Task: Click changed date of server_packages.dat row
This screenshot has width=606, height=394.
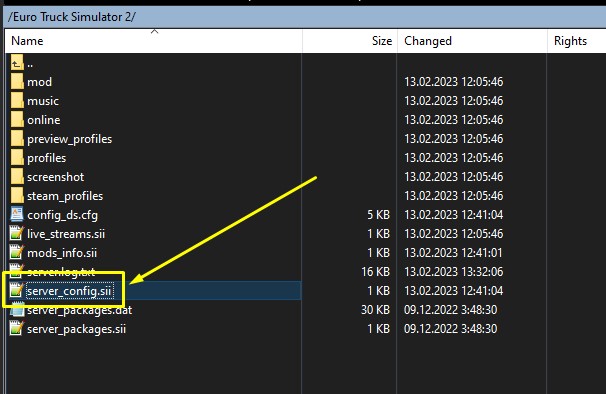Action: click(451, 309)
